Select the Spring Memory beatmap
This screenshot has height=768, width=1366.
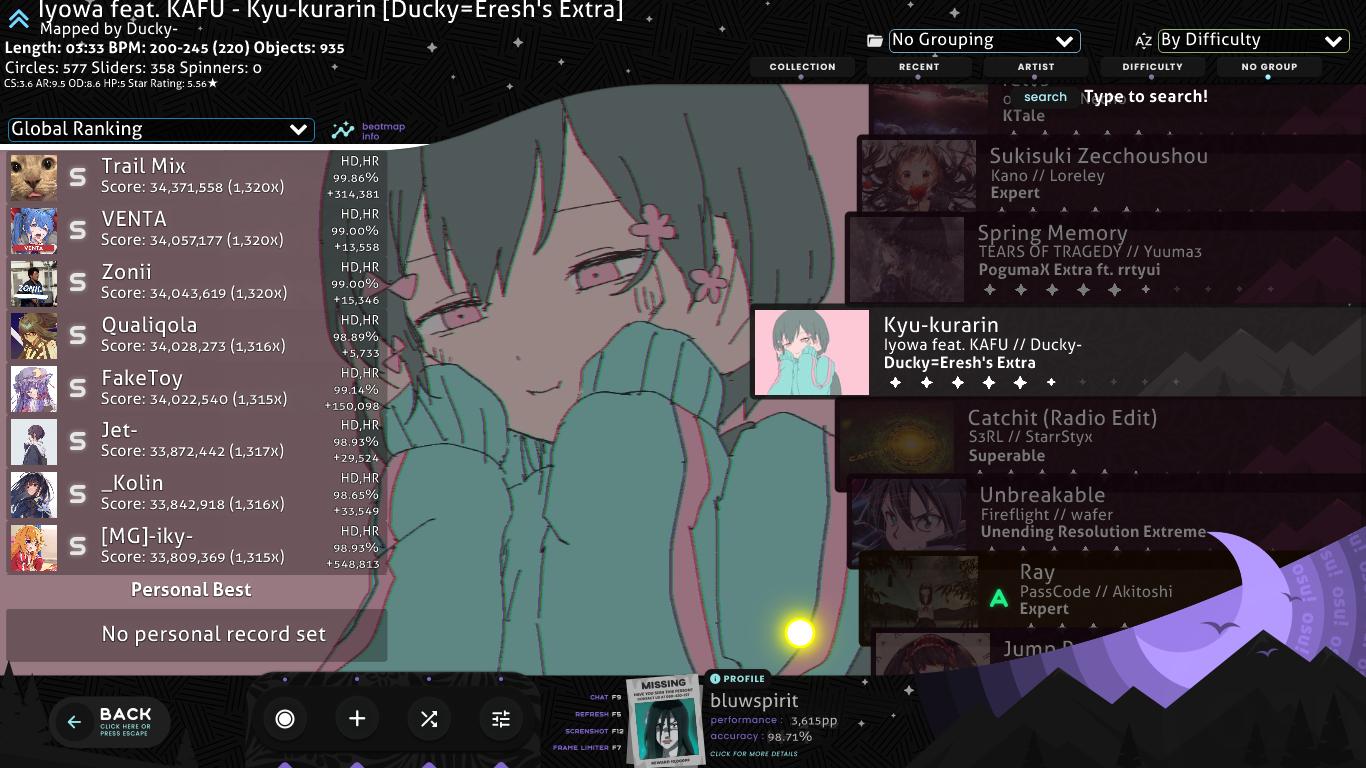click(x=1105, y=258)
